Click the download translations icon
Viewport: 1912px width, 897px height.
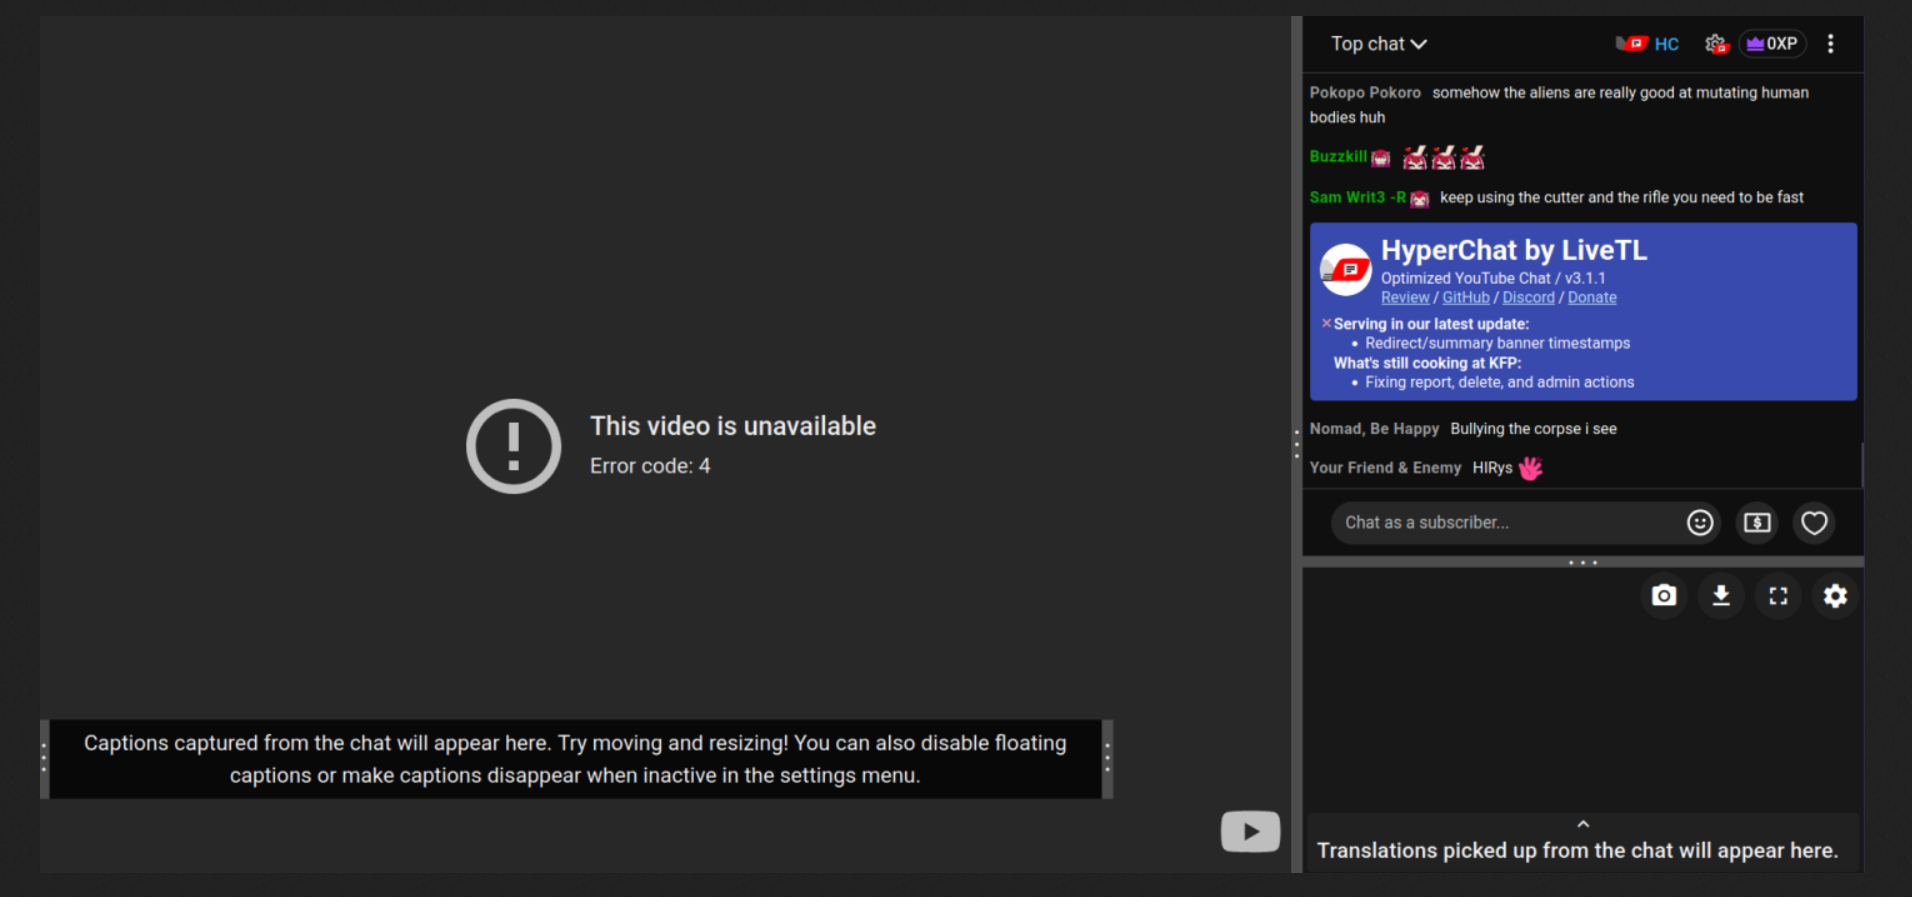(x=1721, y=596)
